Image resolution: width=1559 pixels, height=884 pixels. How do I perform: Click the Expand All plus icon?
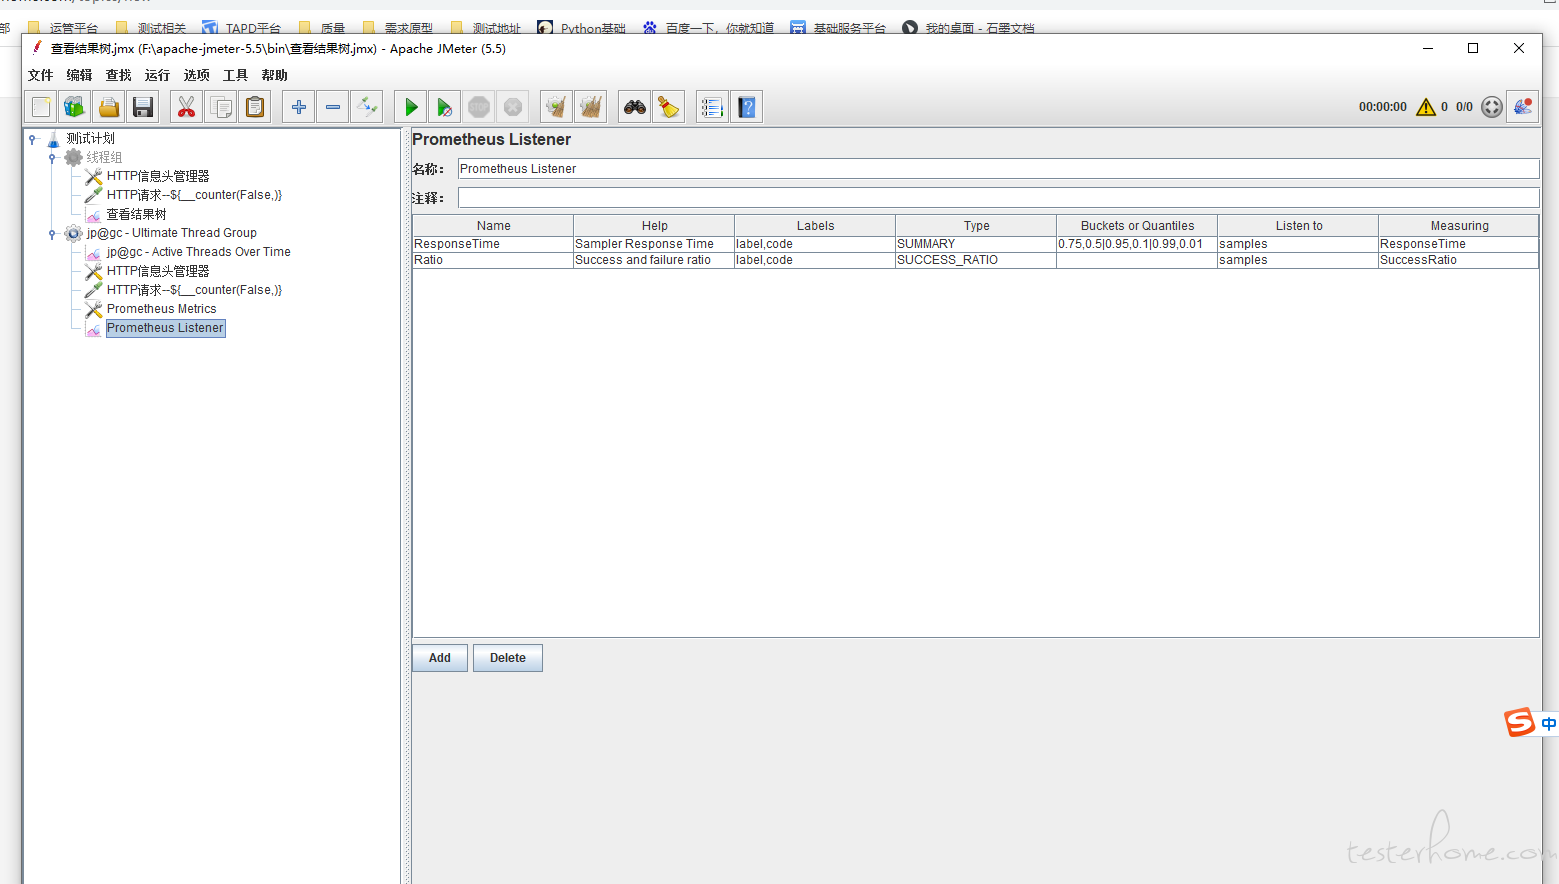click(x=299, y=107)
